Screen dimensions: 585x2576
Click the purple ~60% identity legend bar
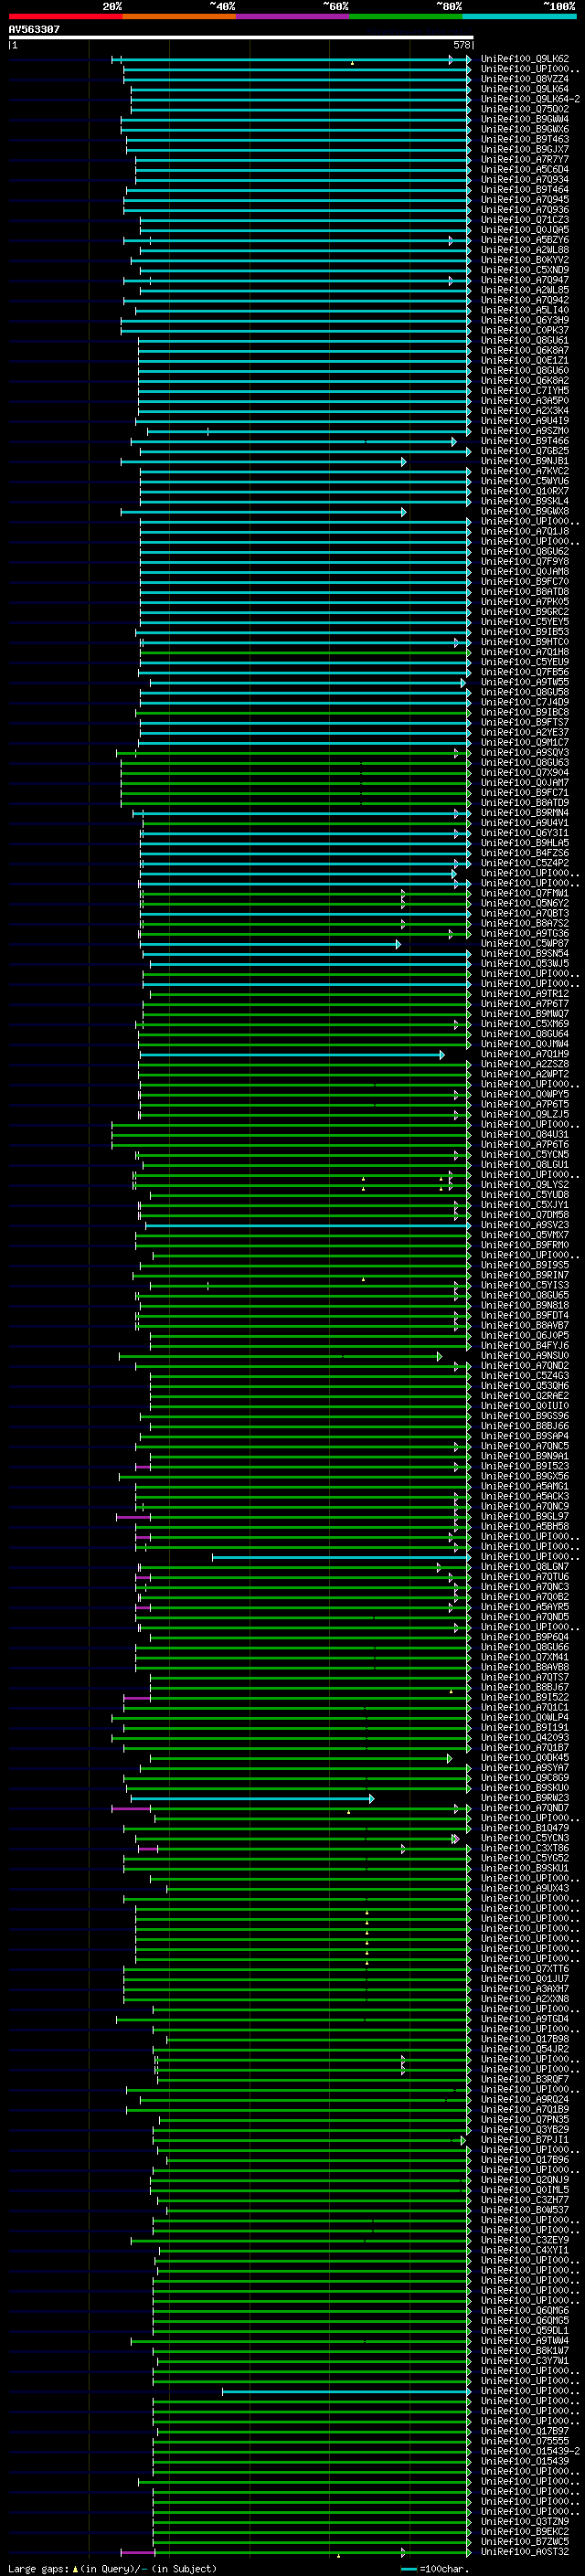[293, 17]
